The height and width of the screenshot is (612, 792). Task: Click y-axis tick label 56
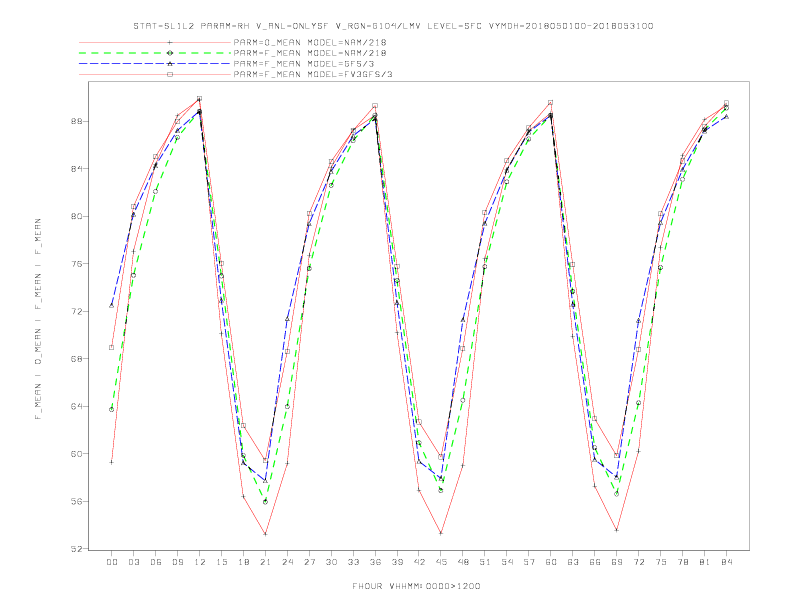[x=77, y=501]
